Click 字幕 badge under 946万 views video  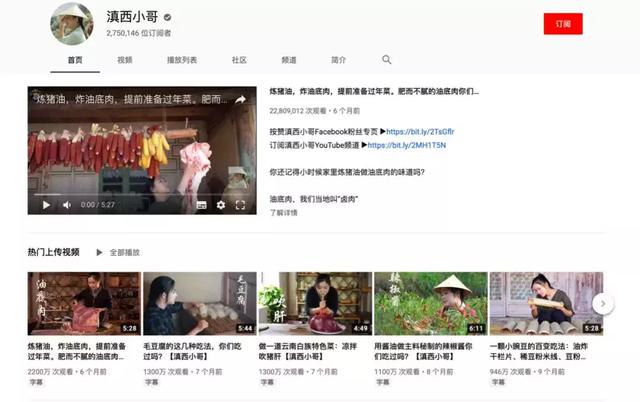tap(498, 382)
